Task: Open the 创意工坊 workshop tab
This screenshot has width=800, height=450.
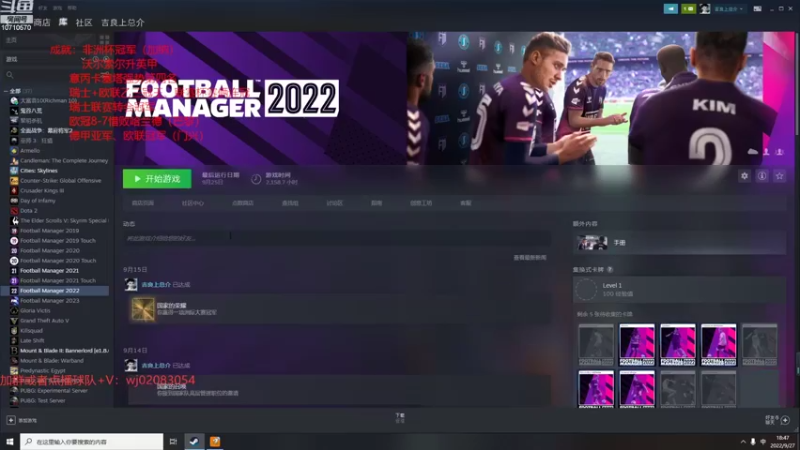Action: pos(421,203)
